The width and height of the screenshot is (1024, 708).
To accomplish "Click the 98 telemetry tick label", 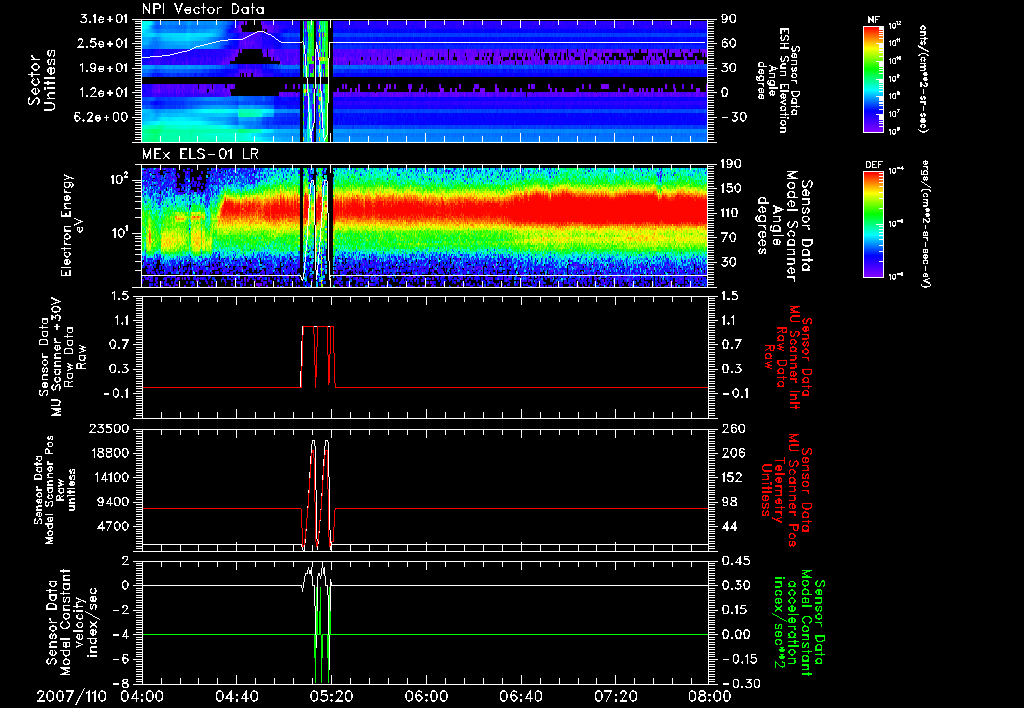I will click(x=728, y=502).
